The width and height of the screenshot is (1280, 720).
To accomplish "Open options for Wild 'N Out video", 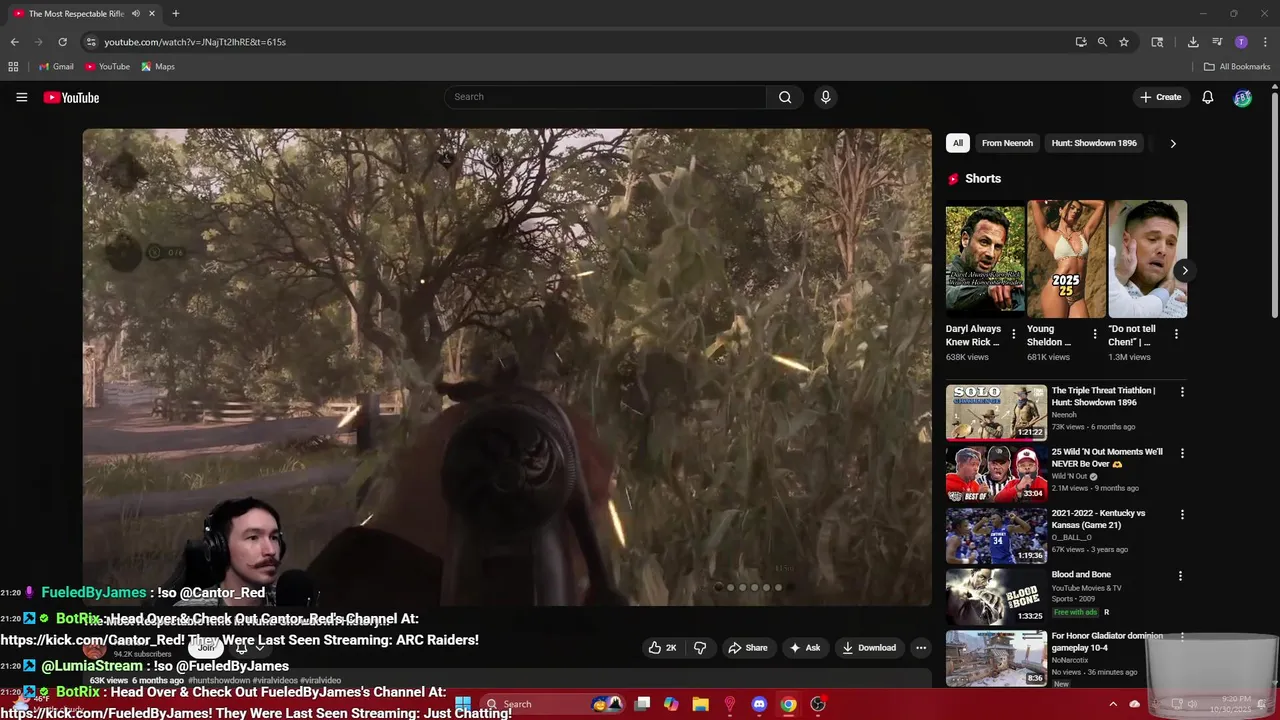I will [1182, 453].
